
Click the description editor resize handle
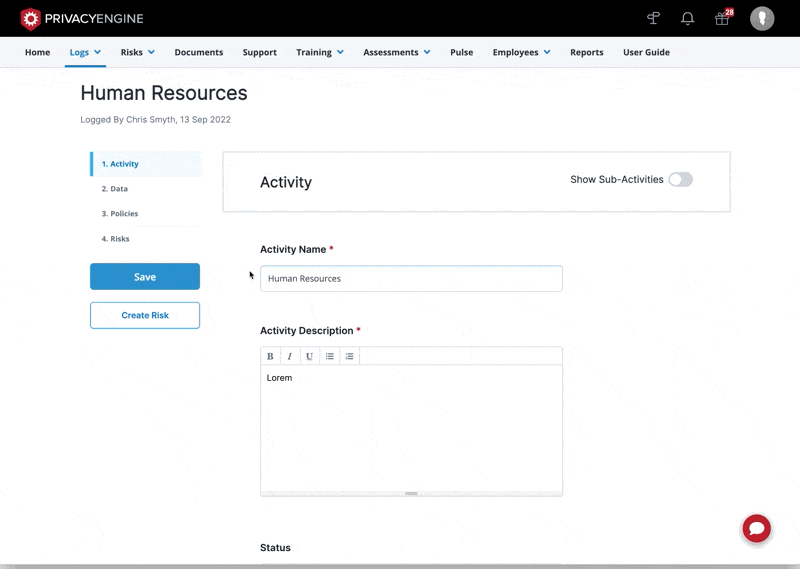(411, 493)
